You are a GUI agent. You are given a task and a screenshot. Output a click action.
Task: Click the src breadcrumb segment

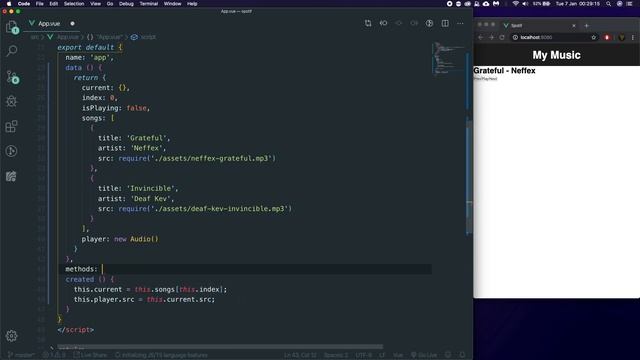click(x=34, y=37)
